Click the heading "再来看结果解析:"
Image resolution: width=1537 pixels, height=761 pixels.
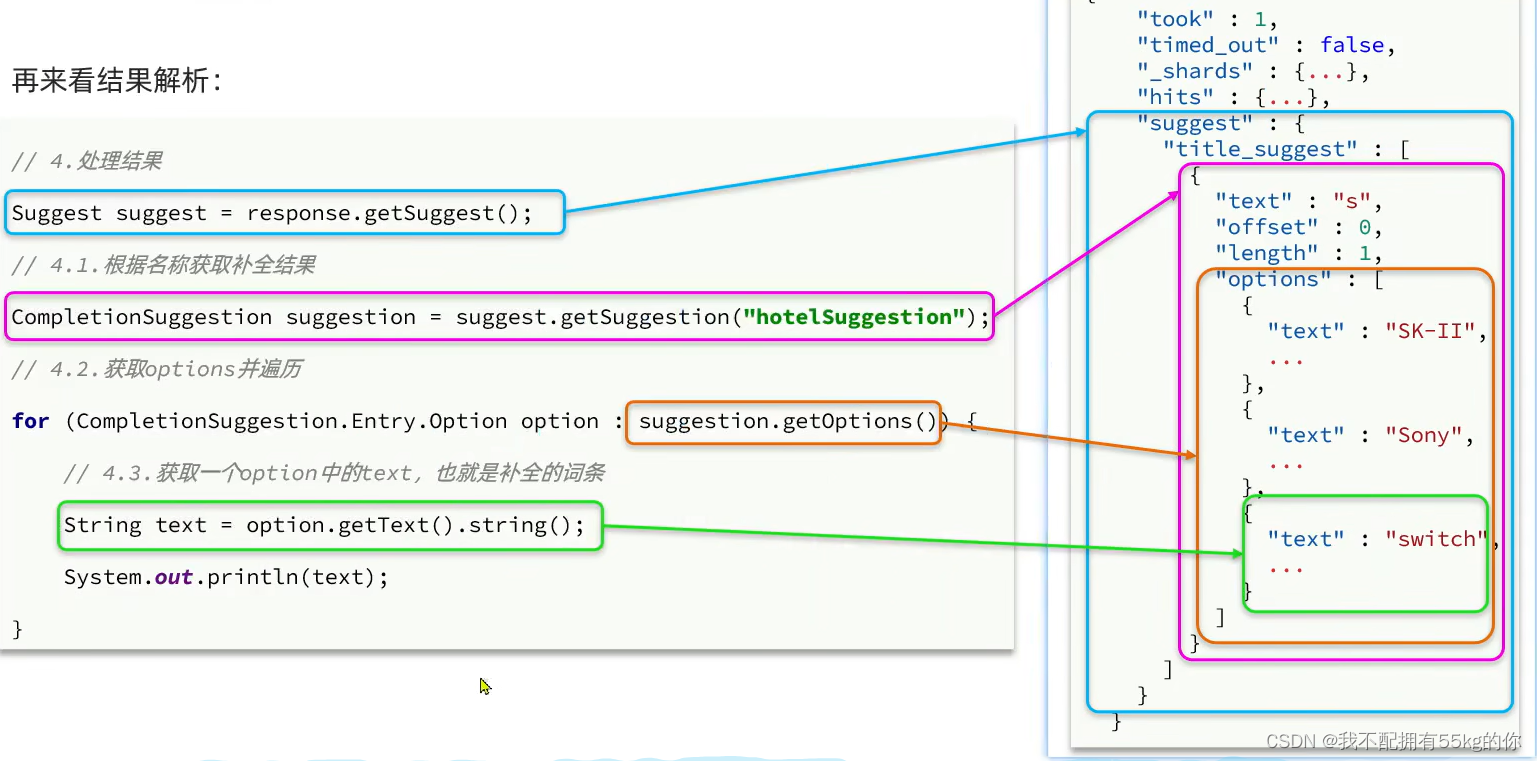pyautogui.click(x=116, y=81)
